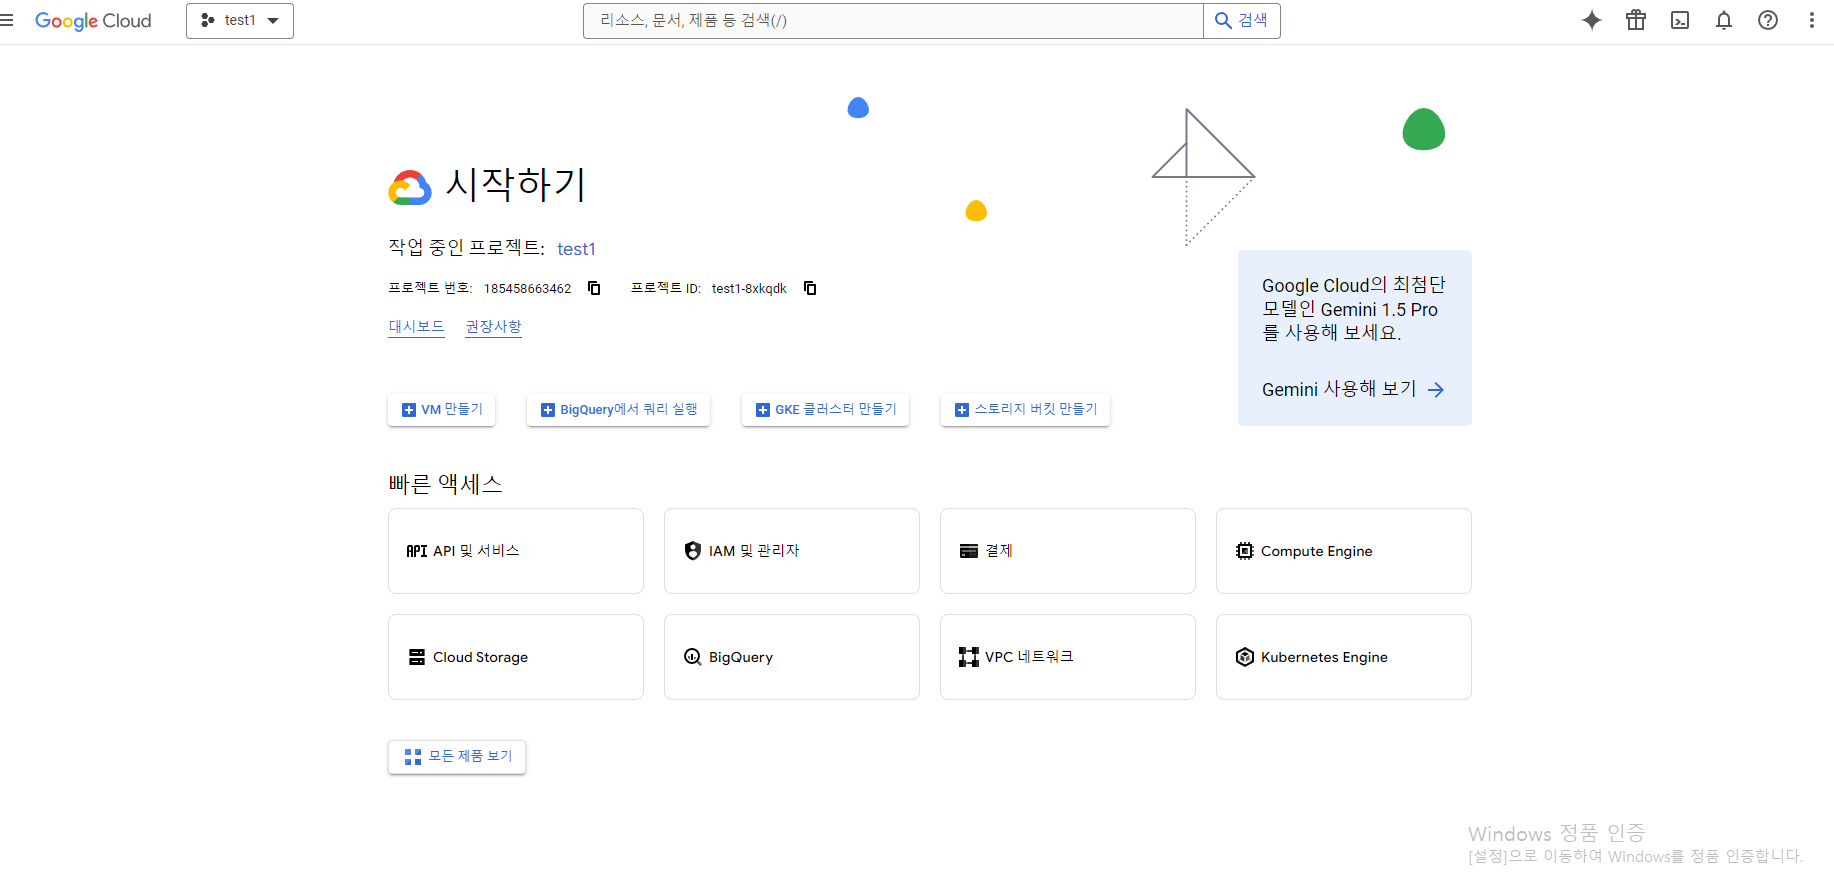Open the Kubernetes Engine card
Screen dimensions: 1834x875
[1344, 657]
